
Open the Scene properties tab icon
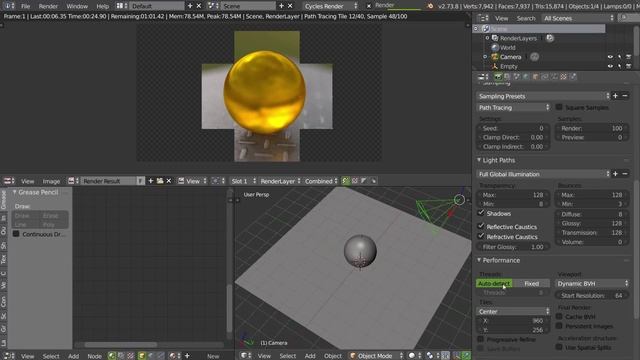[x=517, y=77]
